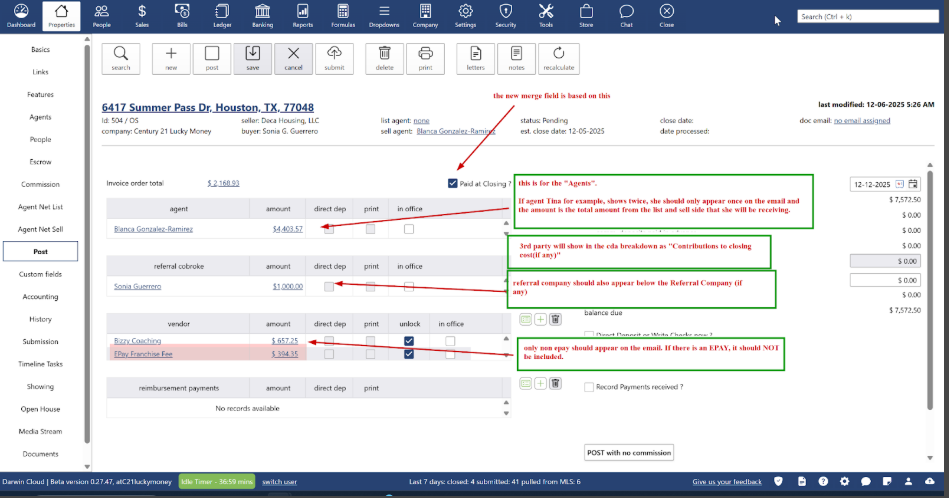Click the save toolbar button

[252, 58]
